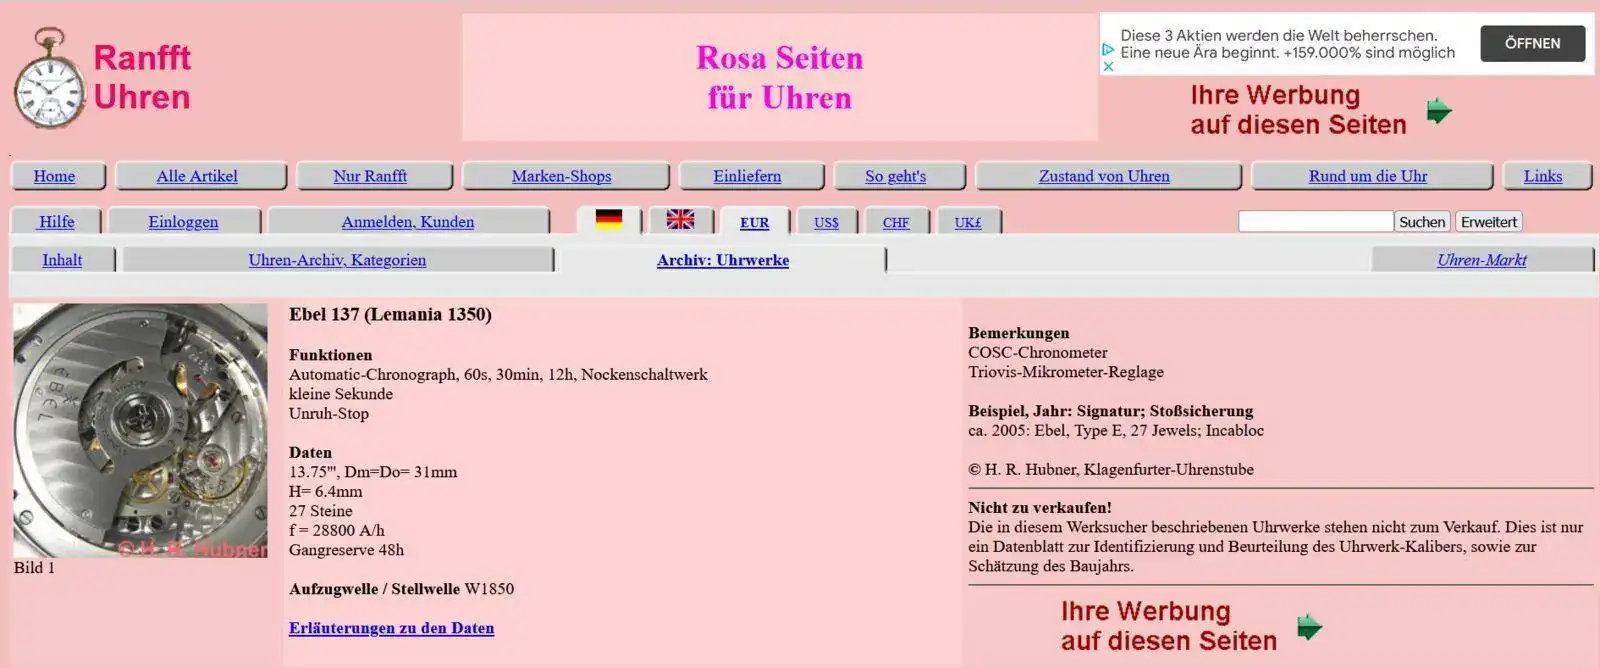
Task: Switch currency to US$
Action: coord(826,222)
